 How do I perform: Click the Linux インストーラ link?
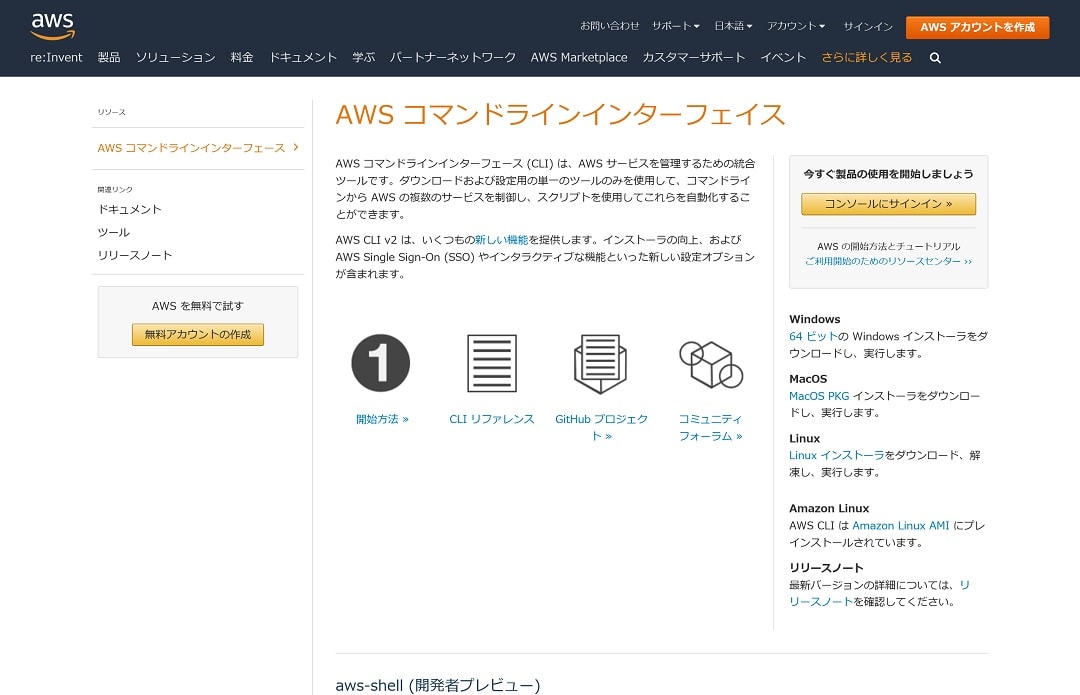point(836,455)
